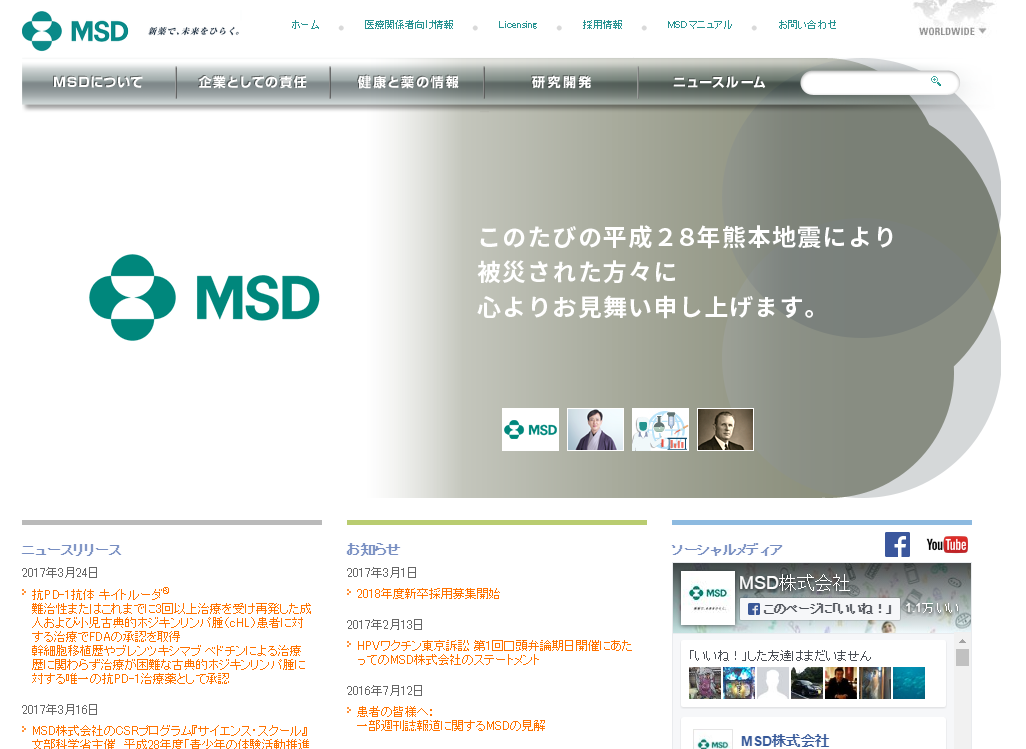The height and width of the screenshot is (749, 1026).
Task: Open HPVワクチン東京訴訟 statement link
Action: (494, 653)
